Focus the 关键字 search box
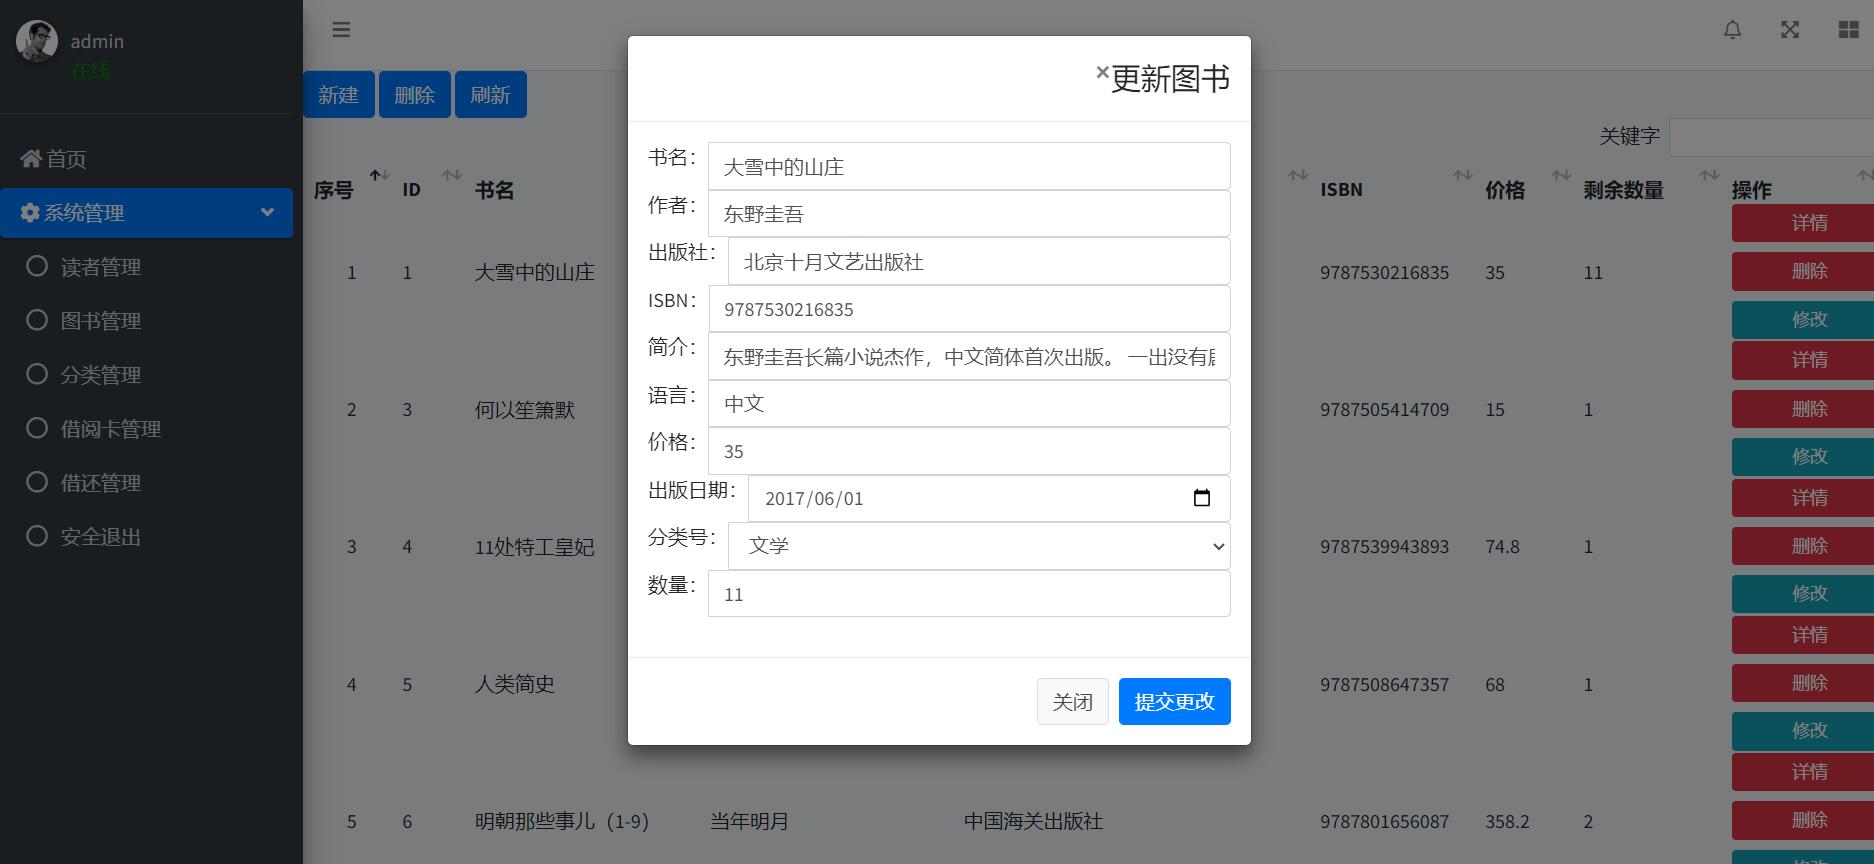Viewport: 1874px width, 864px height. click(1772, 137)
